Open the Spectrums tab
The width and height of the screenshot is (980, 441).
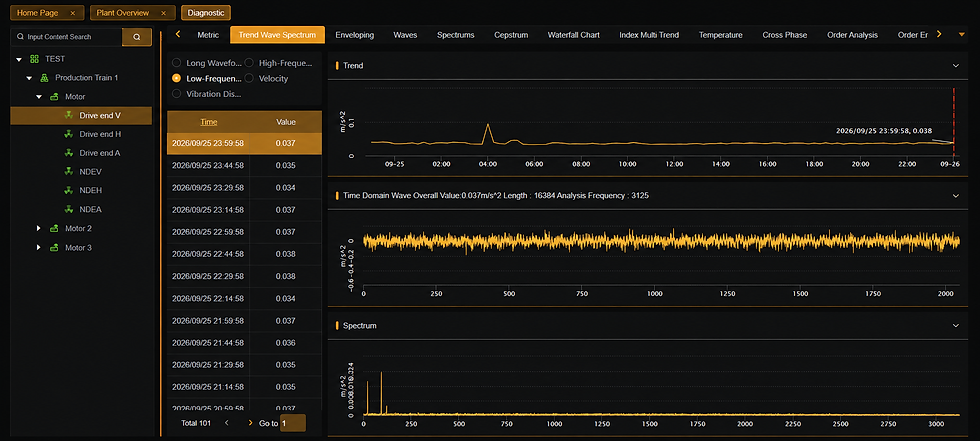[x=456, y=35]
